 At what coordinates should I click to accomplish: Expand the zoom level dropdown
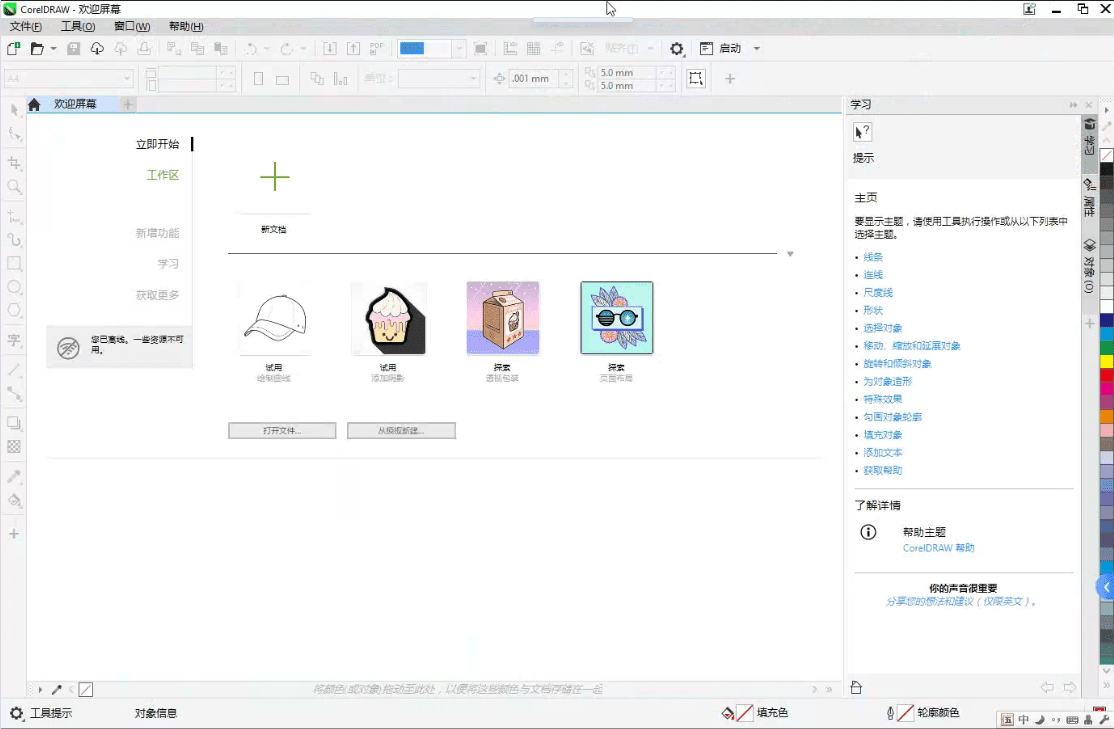(x=459, y=48)
